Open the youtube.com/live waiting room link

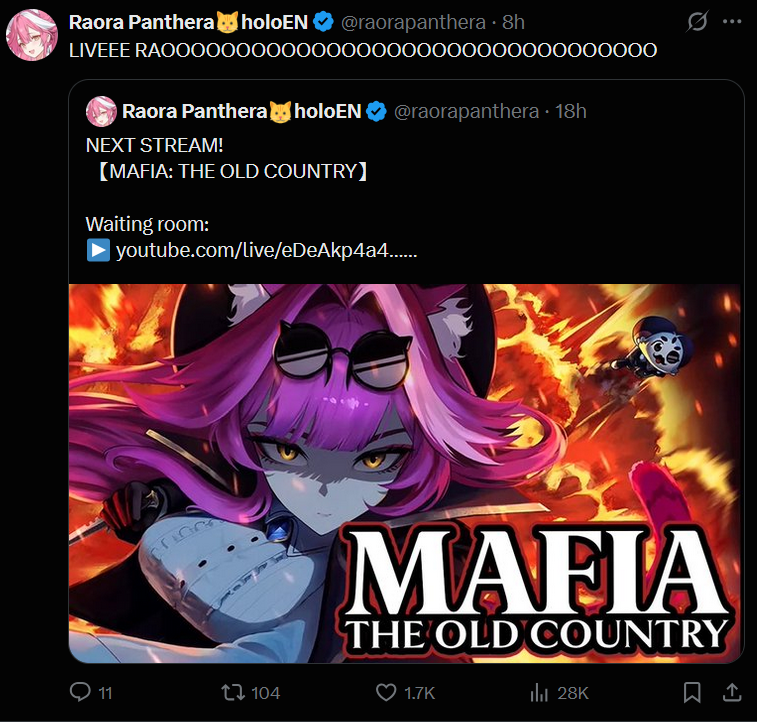coord(265,250)
